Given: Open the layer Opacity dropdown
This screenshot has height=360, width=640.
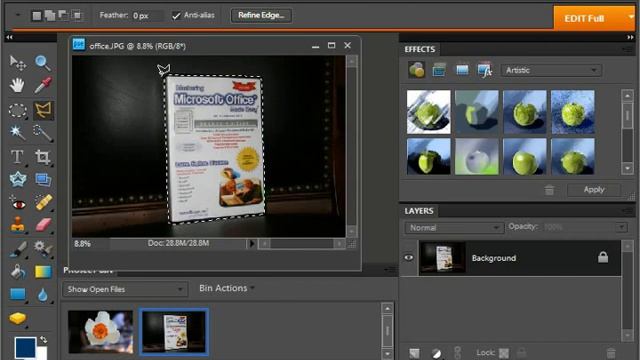Looking at the screenshot, I should pos(621,227).
